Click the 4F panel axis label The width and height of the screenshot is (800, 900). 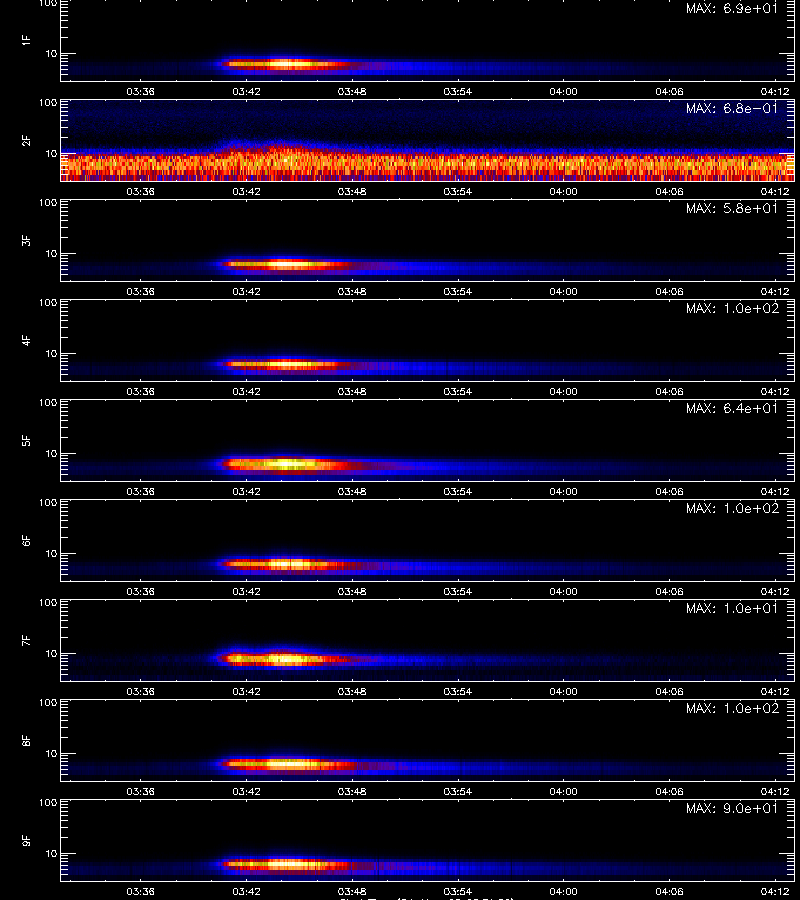pos(26,340)
